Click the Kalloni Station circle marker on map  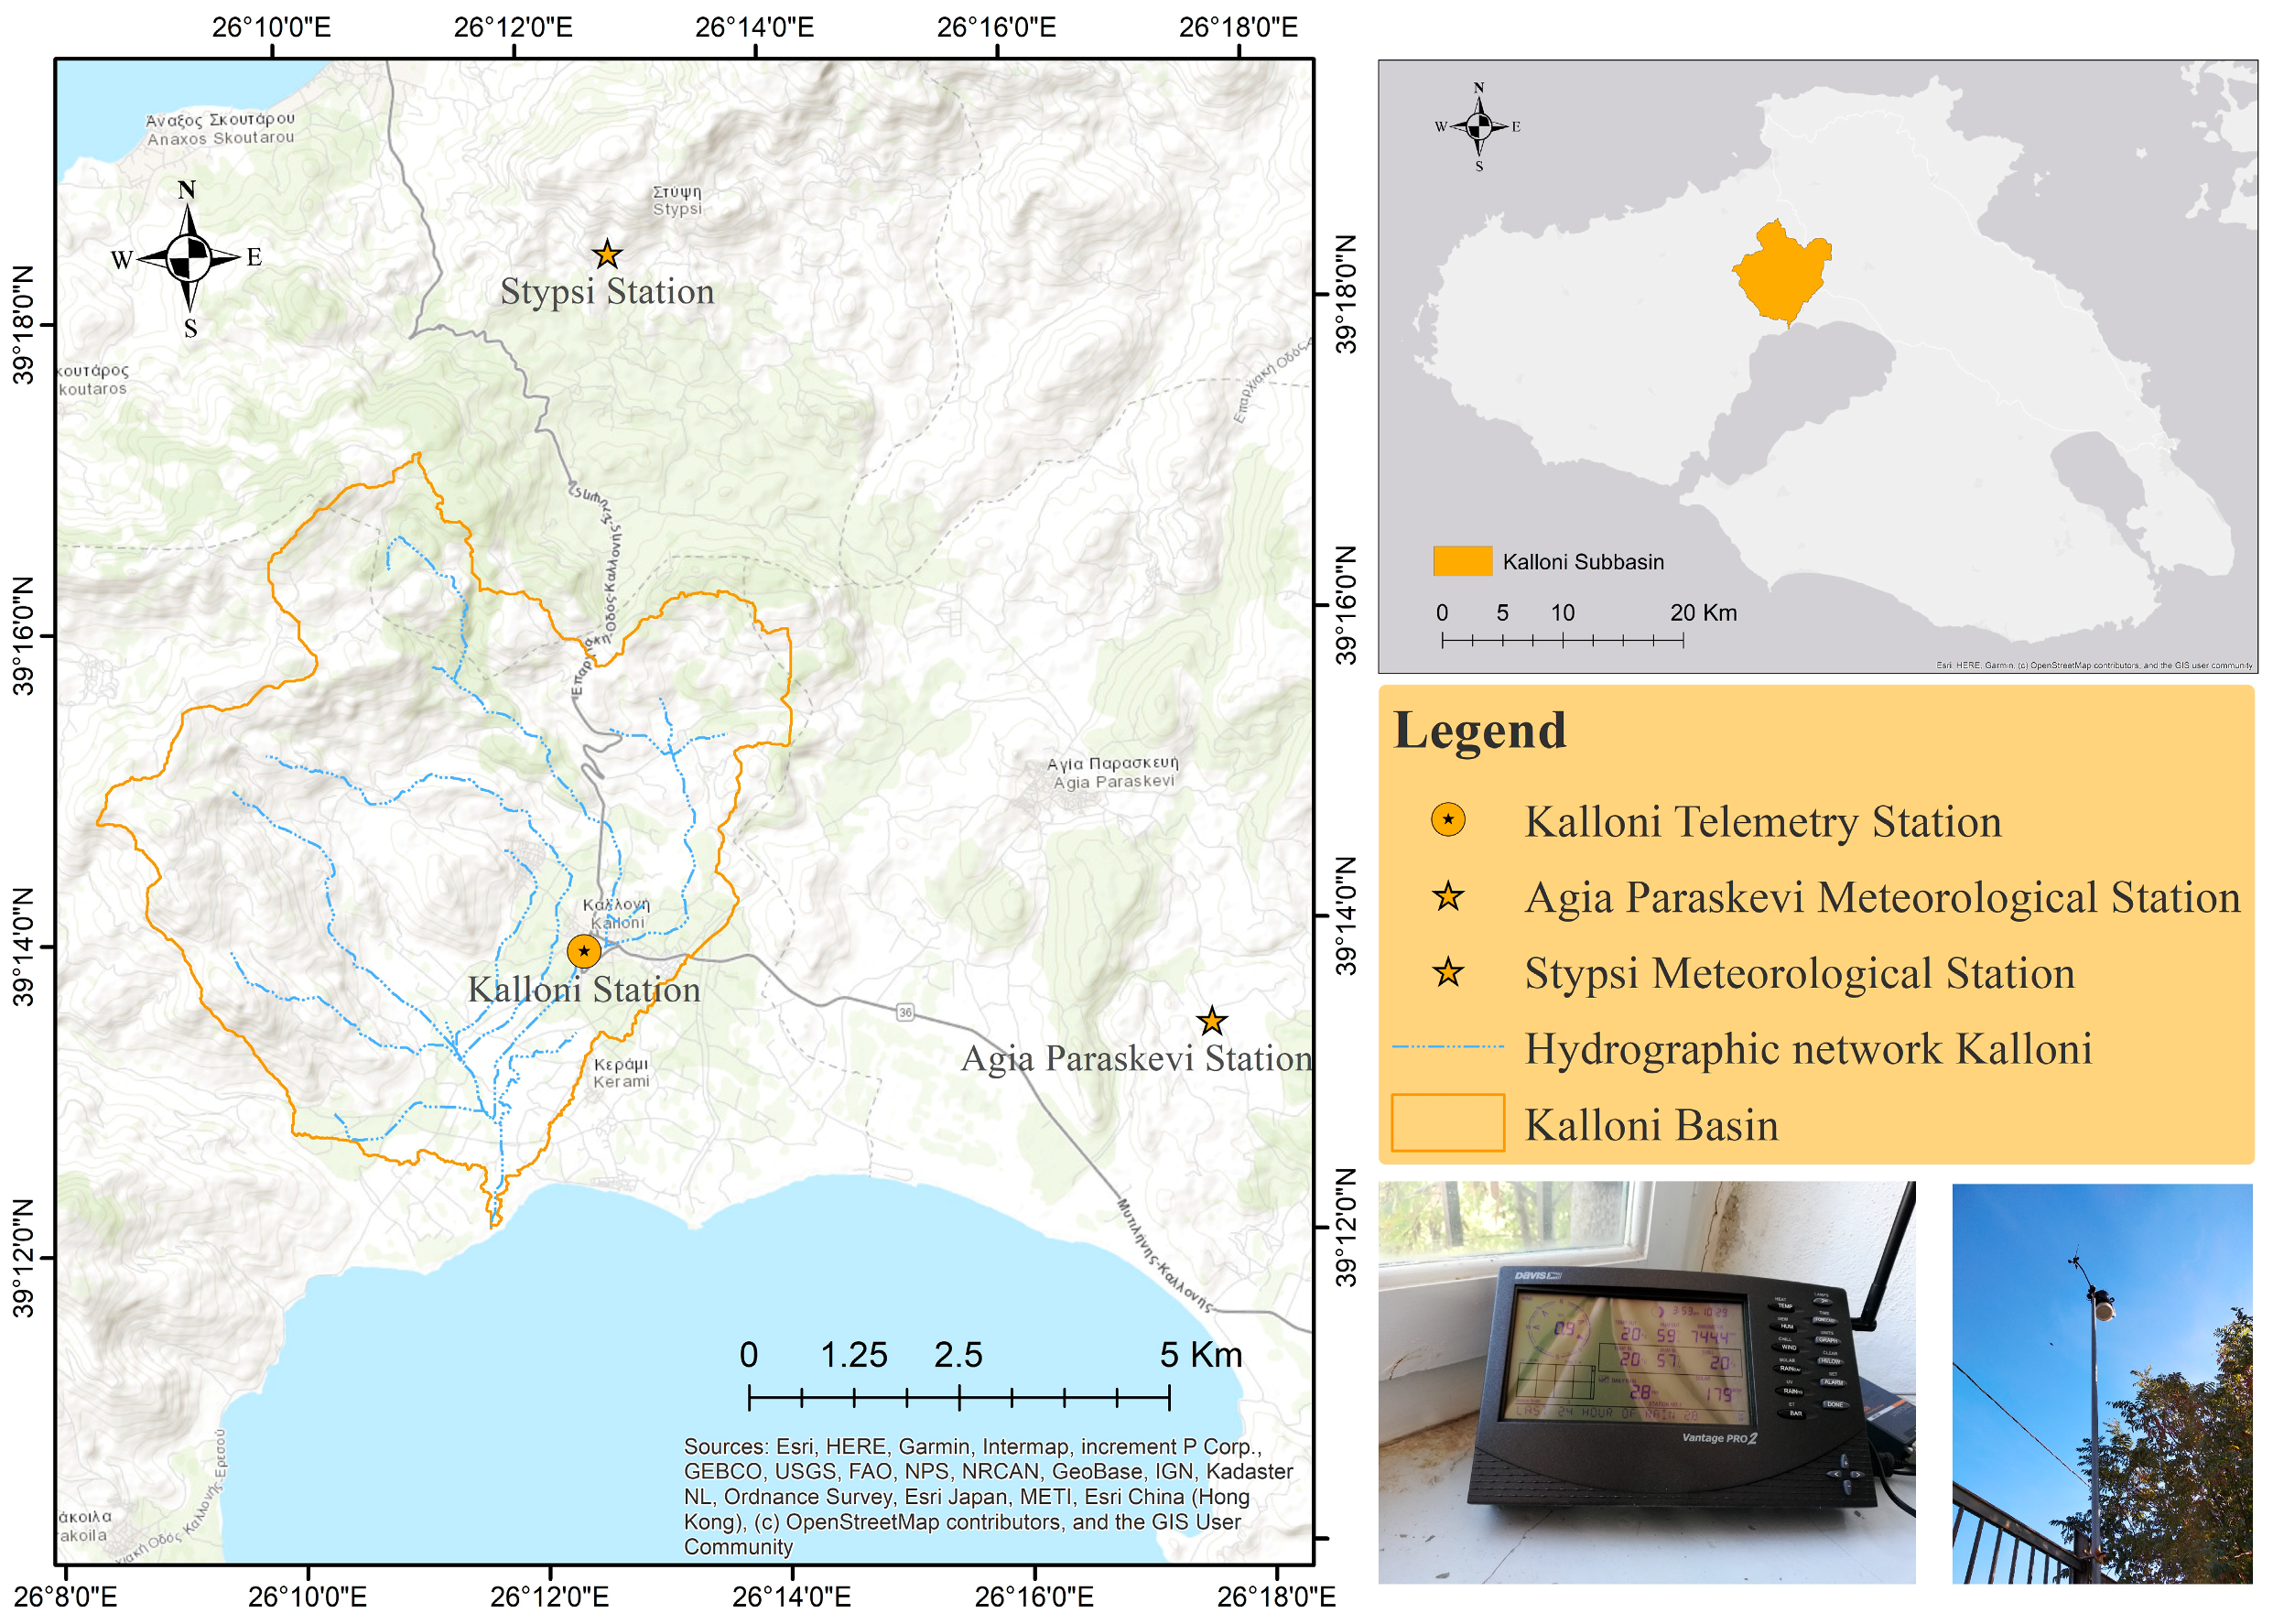click(x=584, y=951)
